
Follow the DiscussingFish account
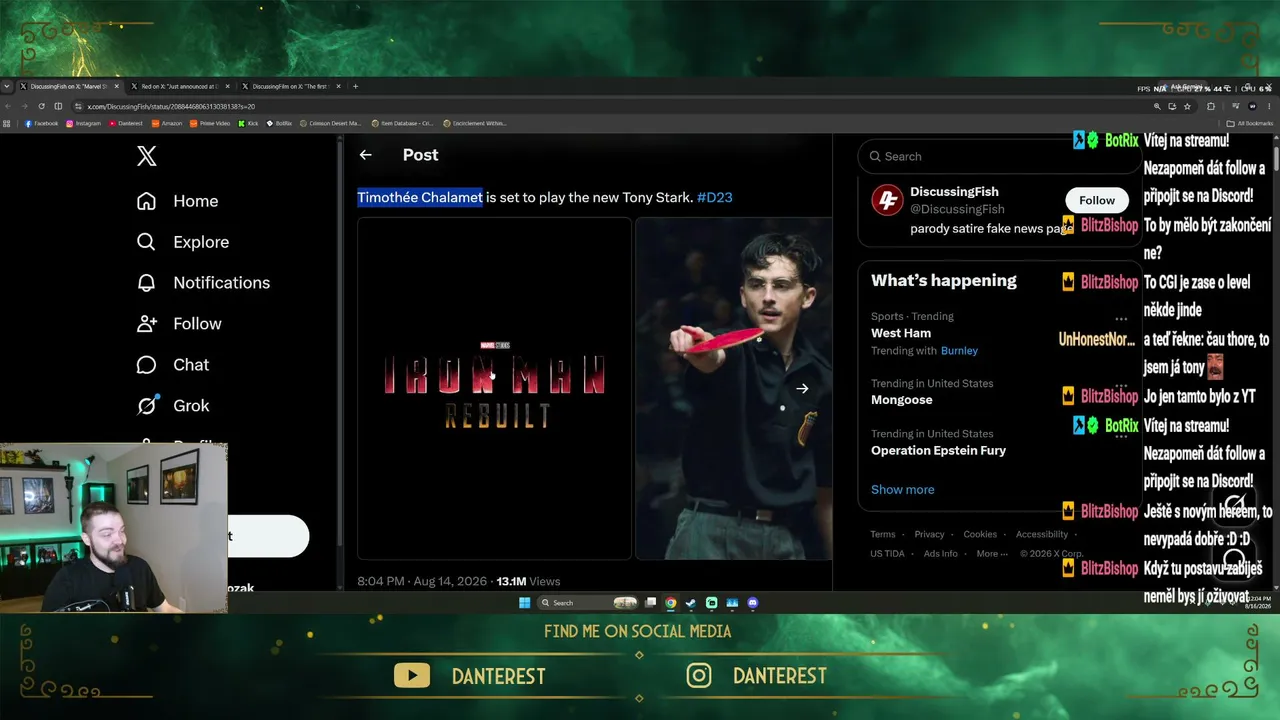[1097, 200]
